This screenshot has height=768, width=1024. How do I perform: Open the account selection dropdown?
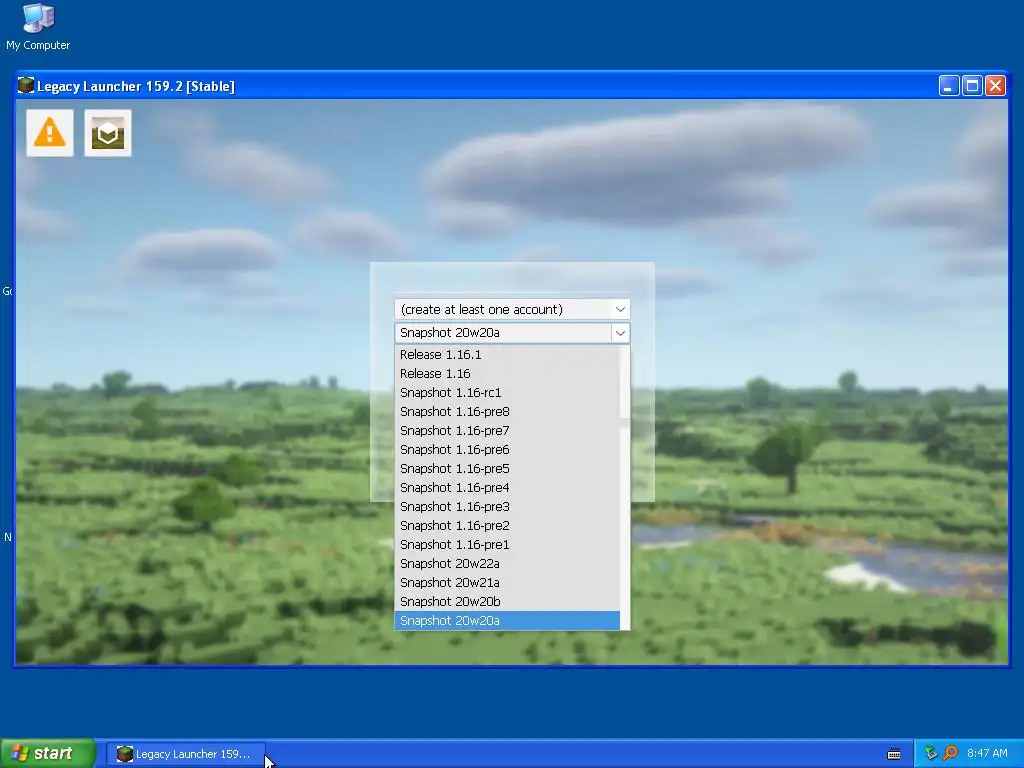[x=512, y=310]
